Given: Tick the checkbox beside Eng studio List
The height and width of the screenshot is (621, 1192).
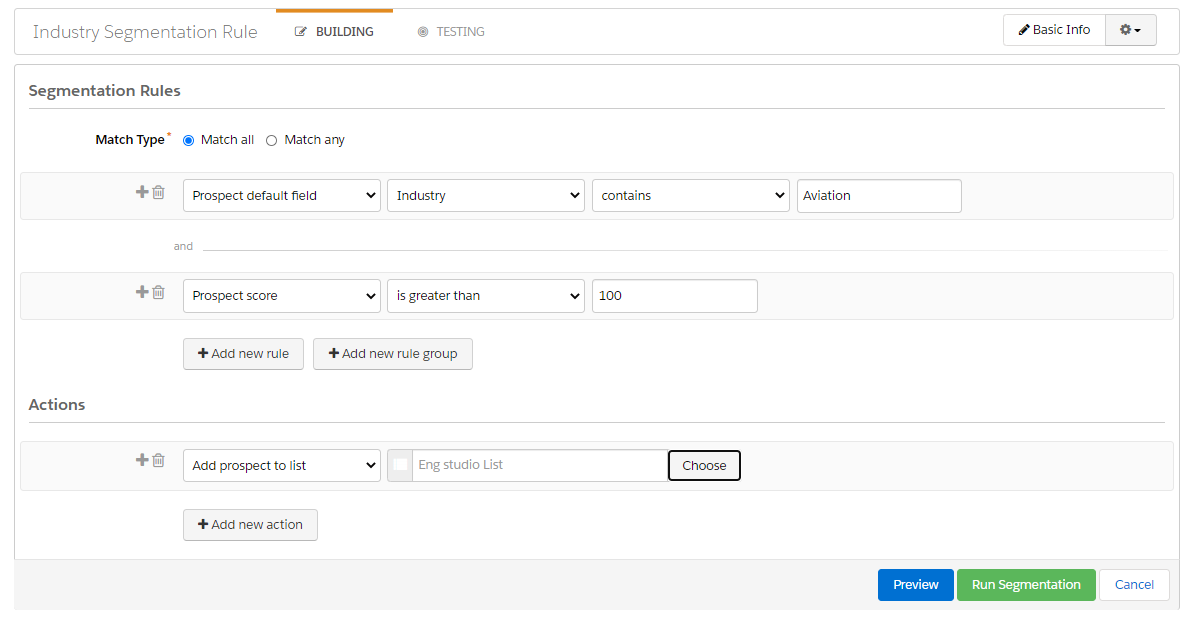Looking at the screenshot, I should tap(400, 465).
